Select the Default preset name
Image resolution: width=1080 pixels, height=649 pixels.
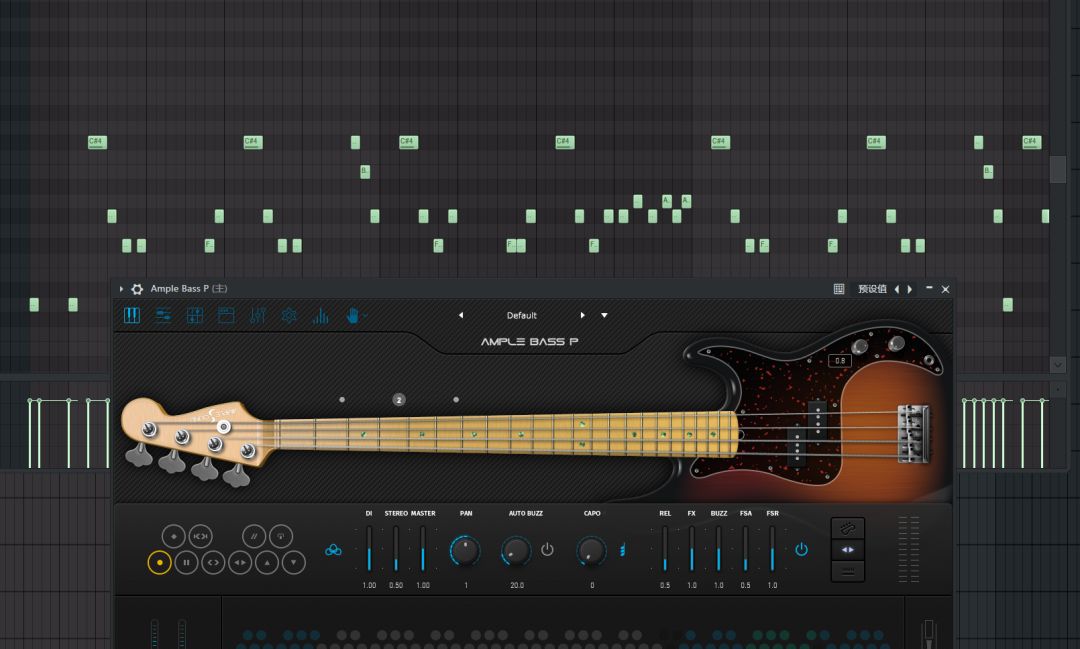[x=521, y=315]
